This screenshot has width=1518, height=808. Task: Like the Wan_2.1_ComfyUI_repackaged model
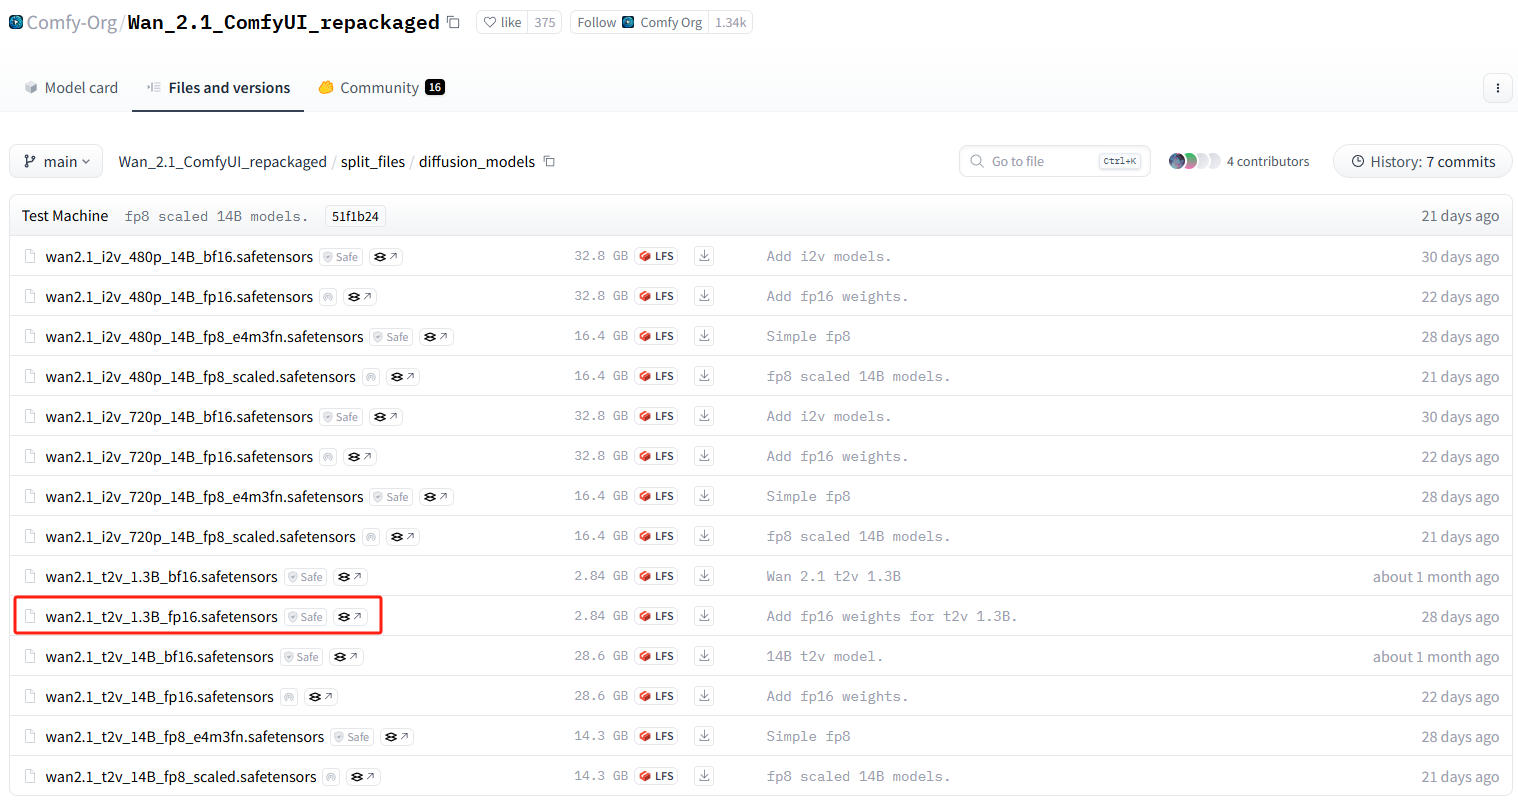[x=503, y=22]
